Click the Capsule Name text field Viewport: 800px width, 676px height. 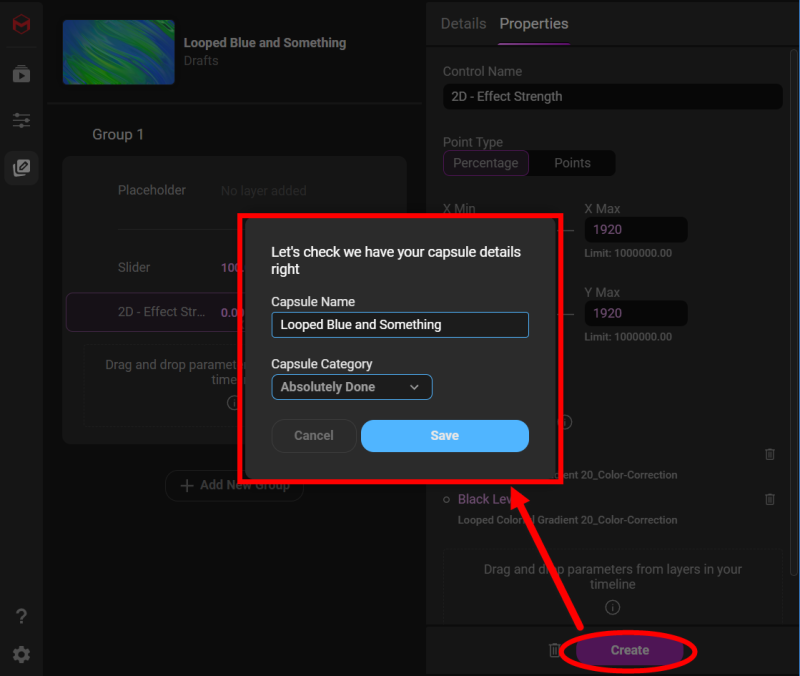click(400, 325)
